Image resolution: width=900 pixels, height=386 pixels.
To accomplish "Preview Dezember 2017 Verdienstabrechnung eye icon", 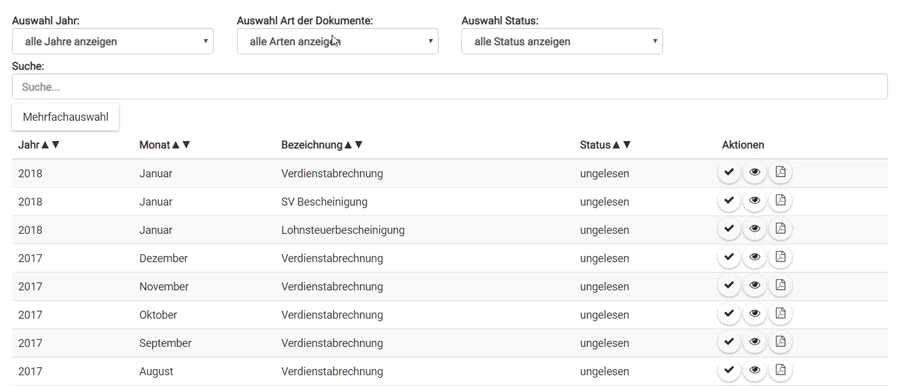I will pos(755,257).
